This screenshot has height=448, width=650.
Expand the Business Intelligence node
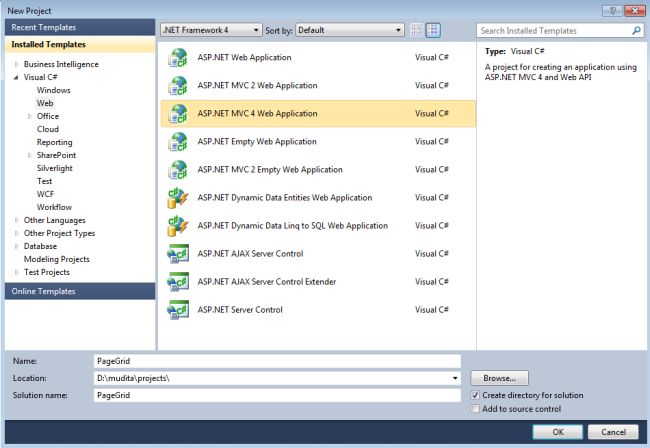(x=17, y=64)
